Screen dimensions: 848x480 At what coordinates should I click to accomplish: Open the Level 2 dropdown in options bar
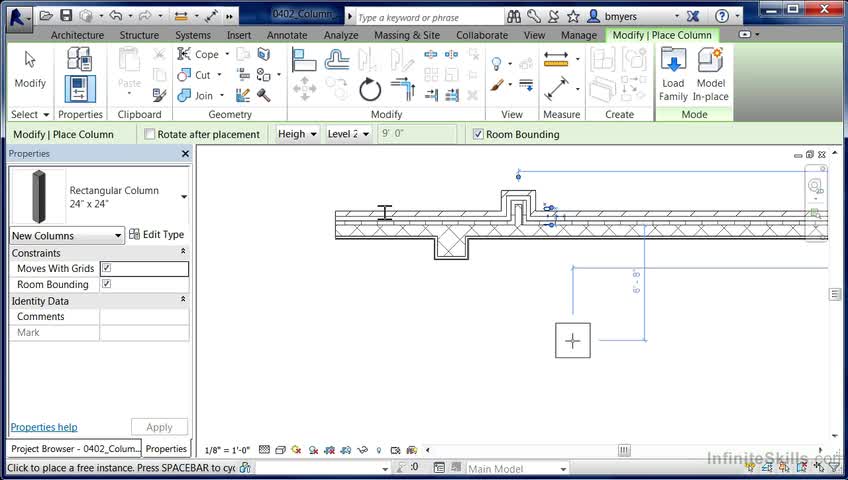pos(348,134)
